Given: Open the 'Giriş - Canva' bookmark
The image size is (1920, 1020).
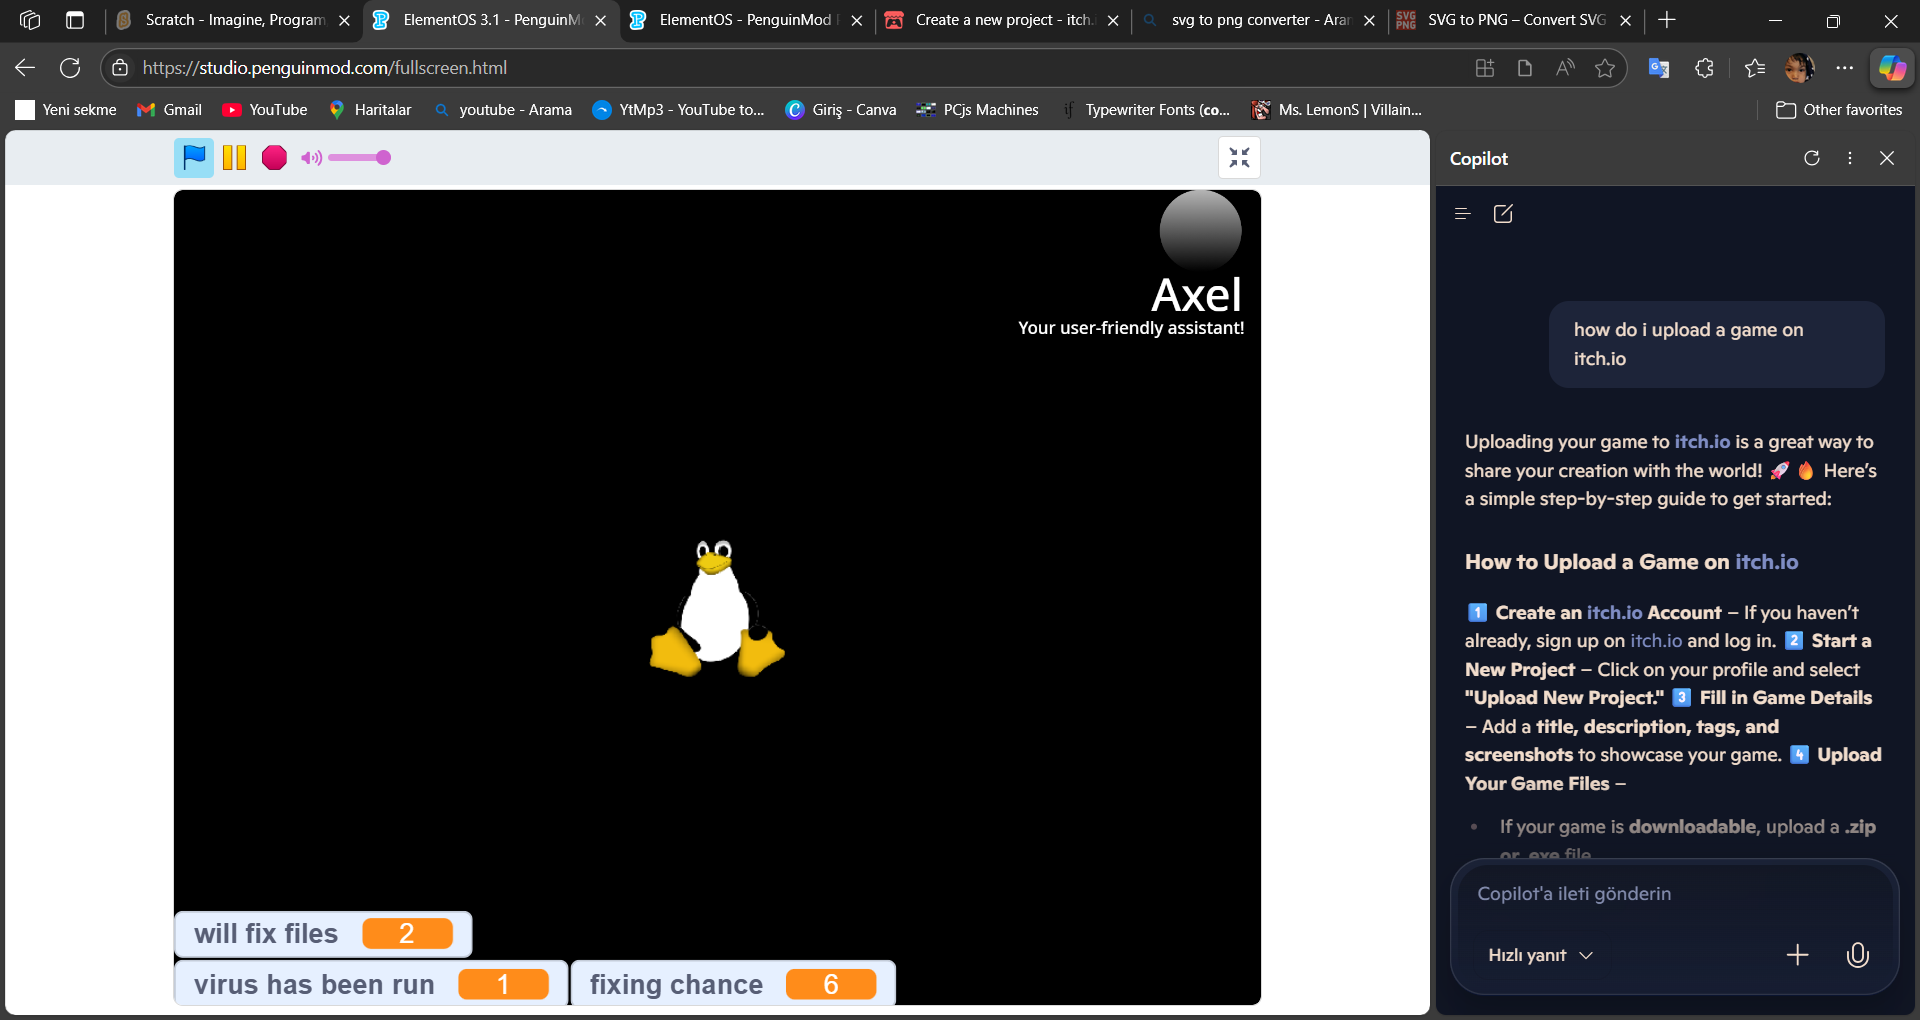Looking at the screenshot, I should tap(840, 110).
